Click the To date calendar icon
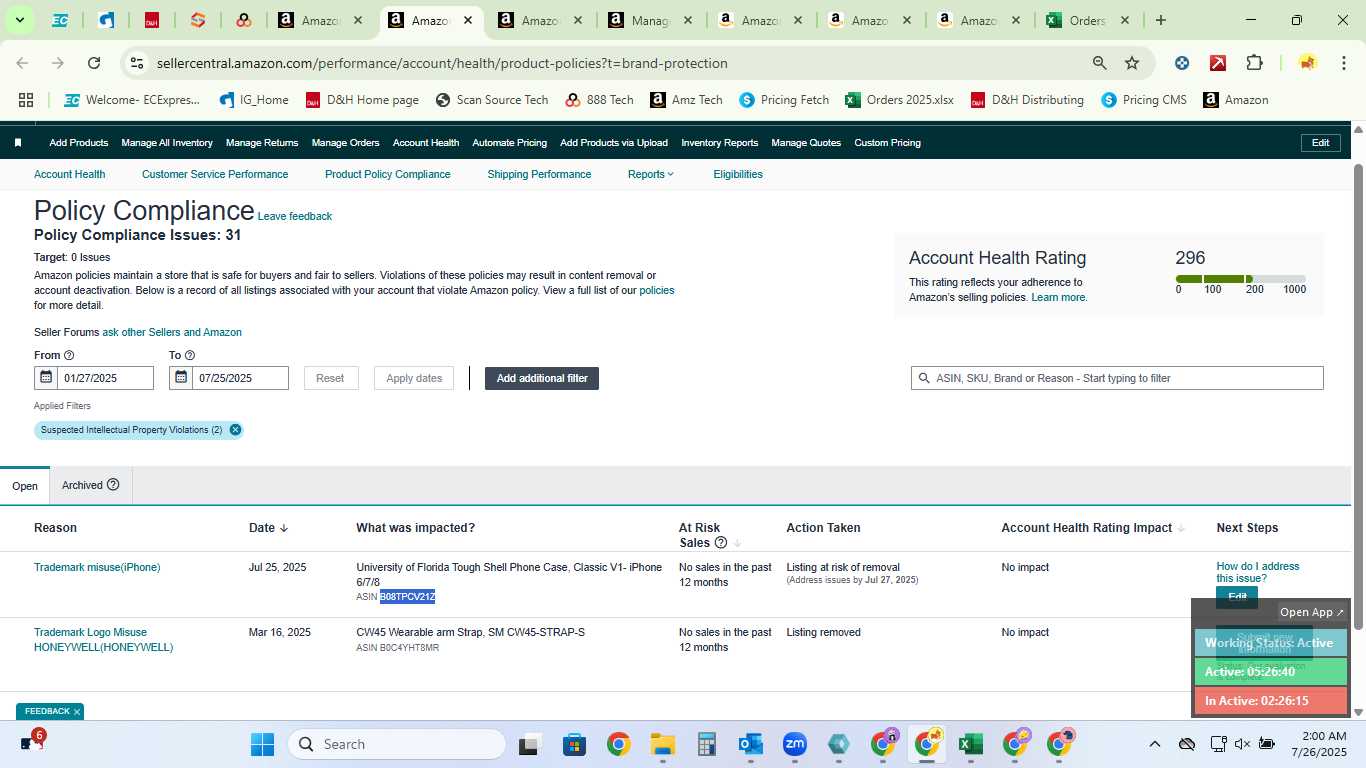Image resolution: width=1366 pixels, height=768 pixels. (x=181, y=378)
